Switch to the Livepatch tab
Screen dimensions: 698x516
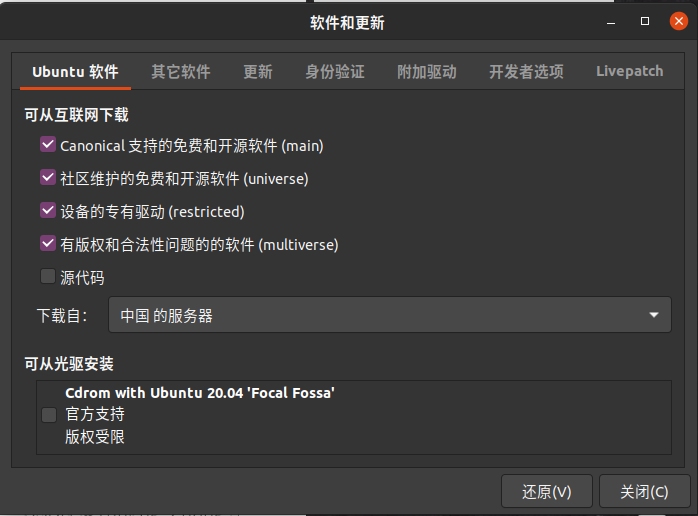629,72
